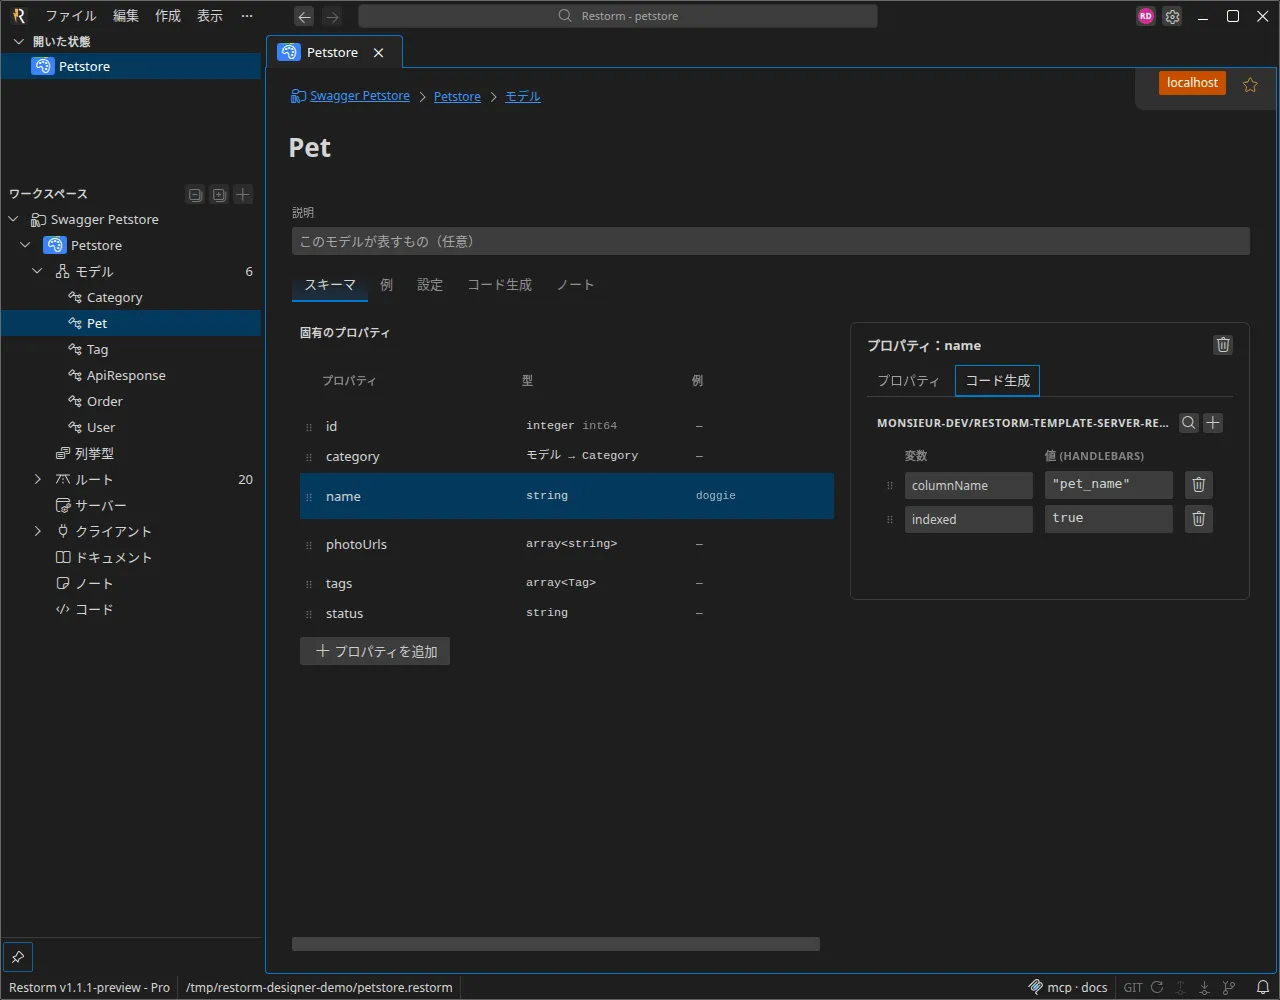
Task: Open the RD user avatar
Action: 1146,16
